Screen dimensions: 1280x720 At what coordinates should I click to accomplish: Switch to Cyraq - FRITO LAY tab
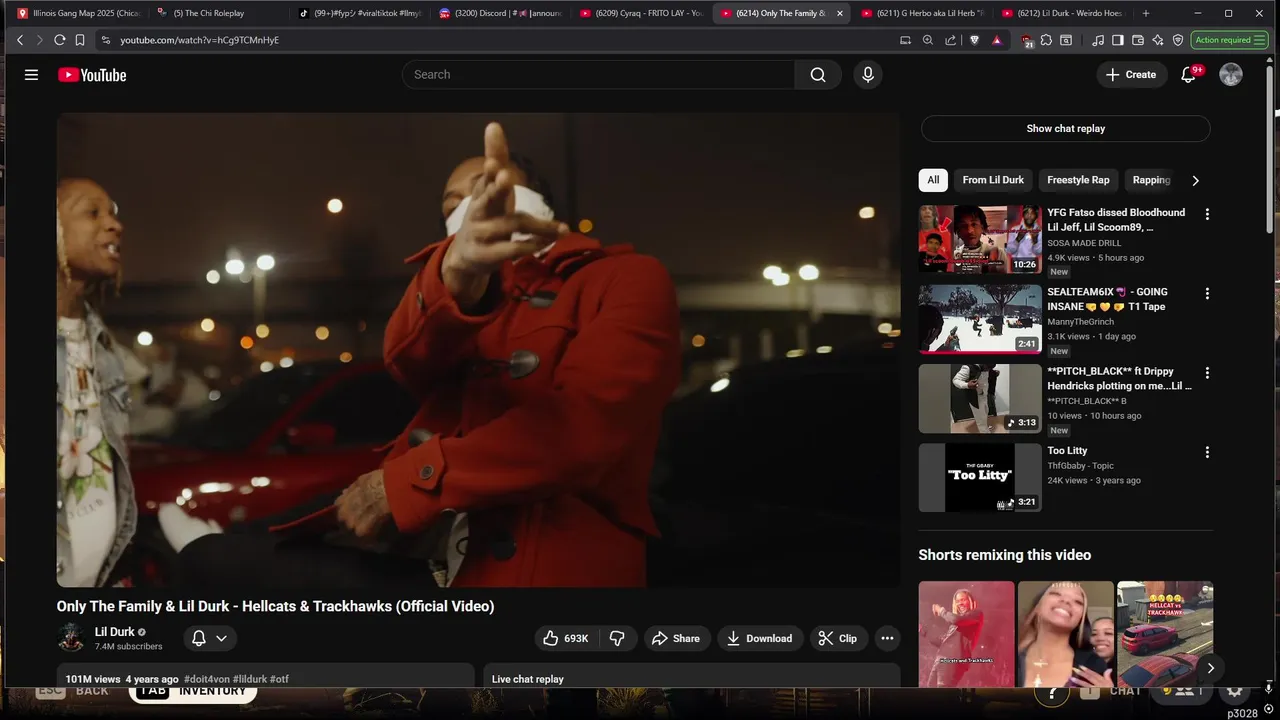point(642,13)
